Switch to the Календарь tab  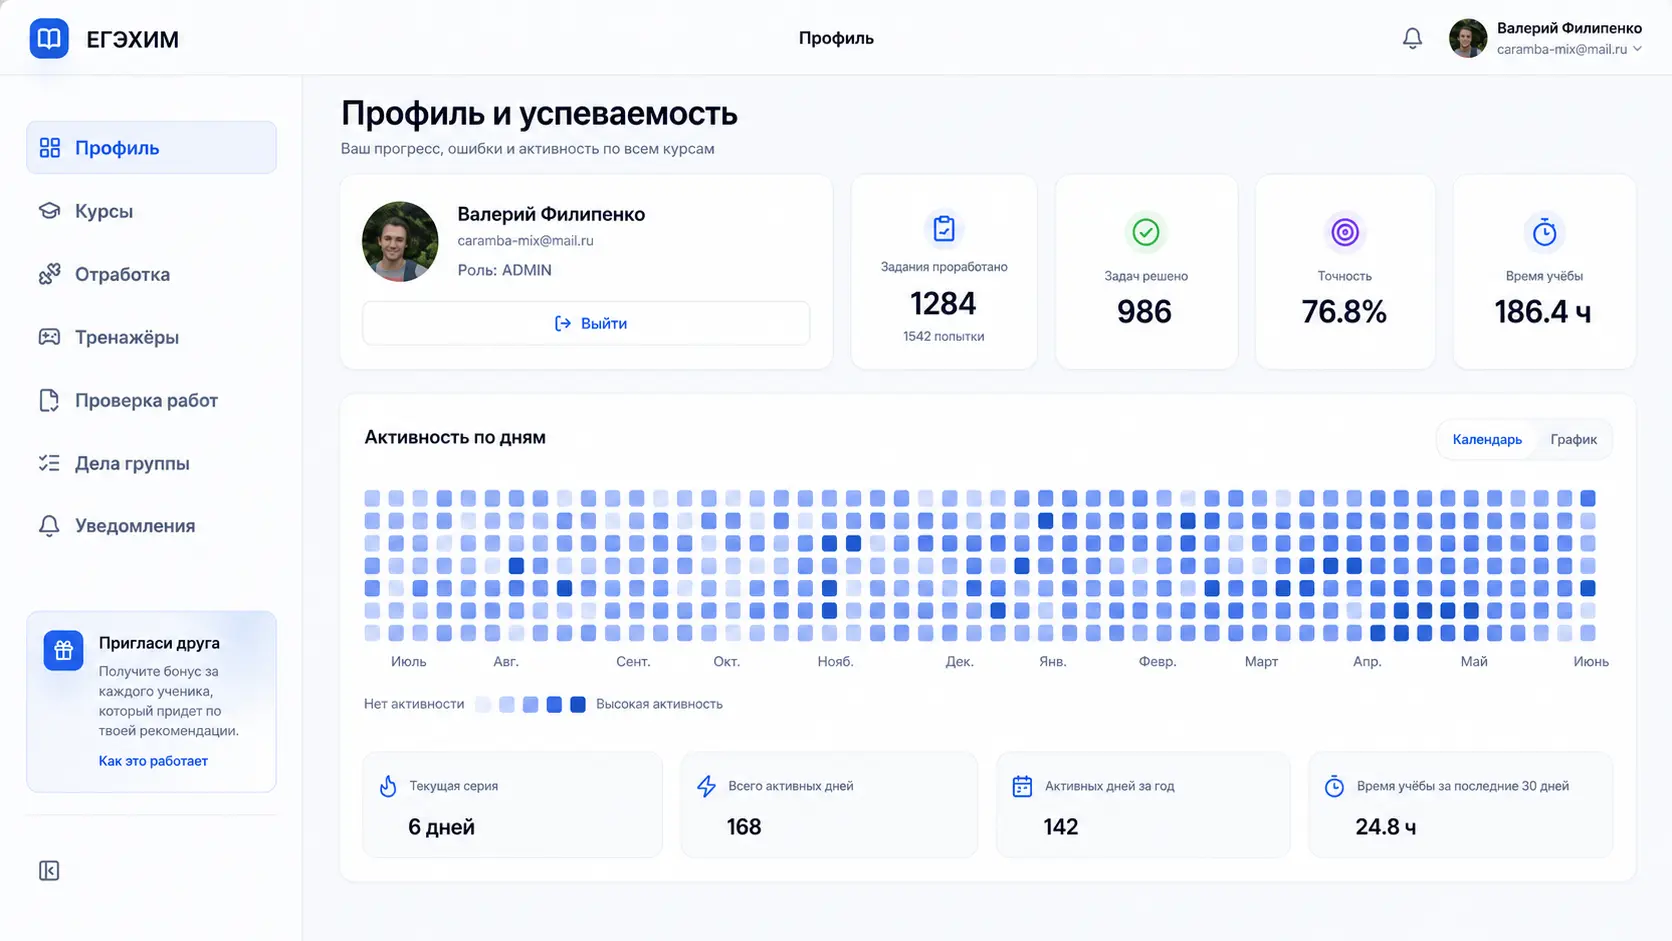(1487, 440)
